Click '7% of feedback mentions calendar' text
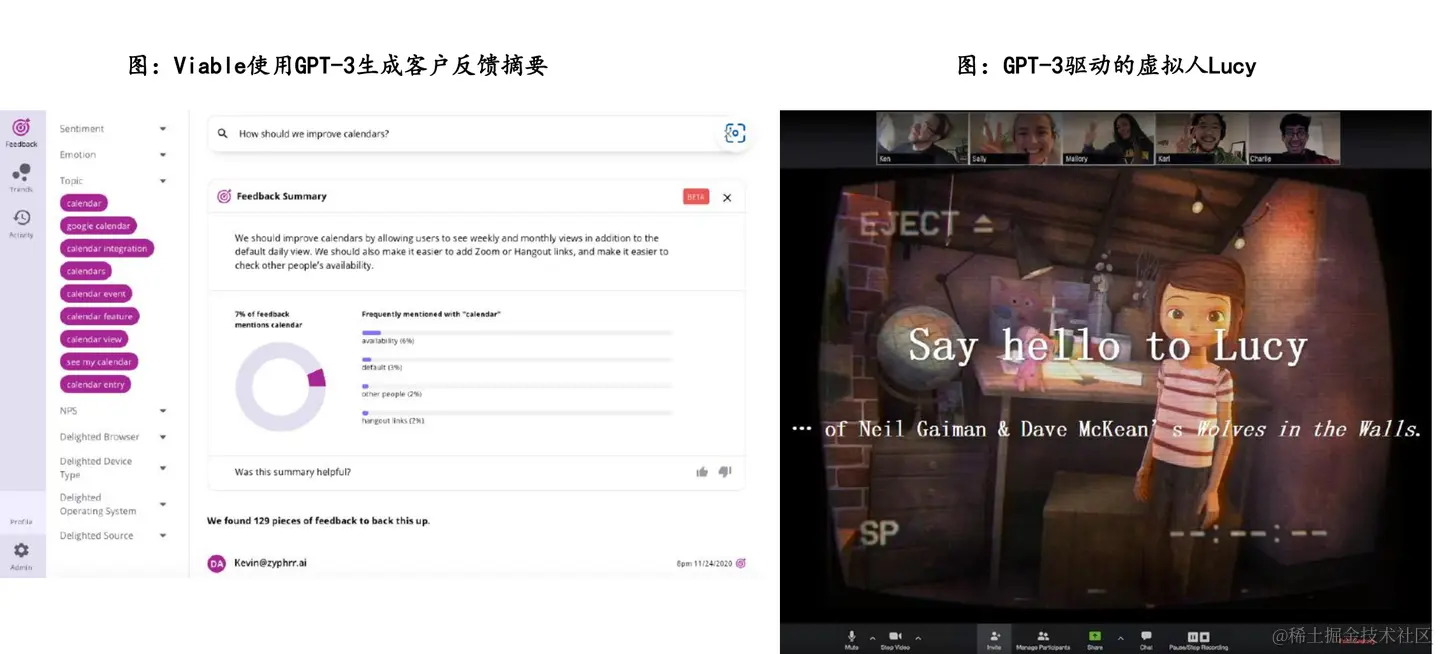 269,319
